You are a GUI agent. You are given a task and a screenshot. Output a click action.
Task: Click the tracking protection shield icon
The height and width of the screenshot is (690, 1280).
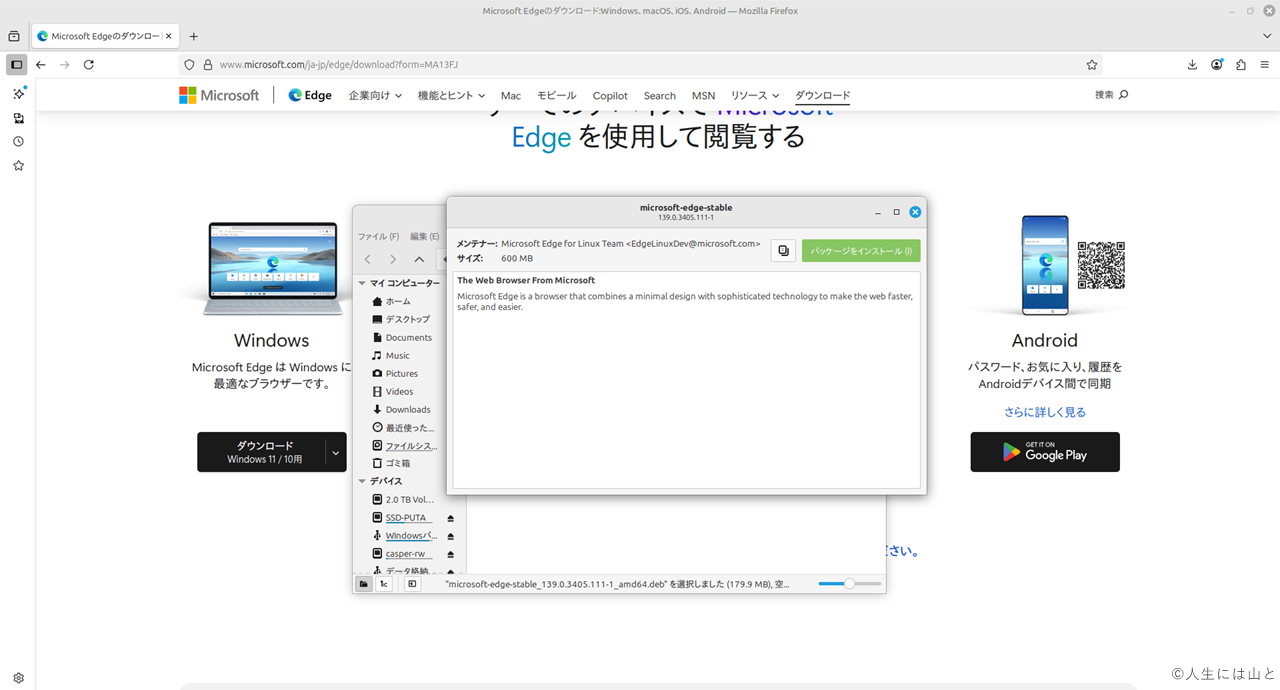[189, 64]
